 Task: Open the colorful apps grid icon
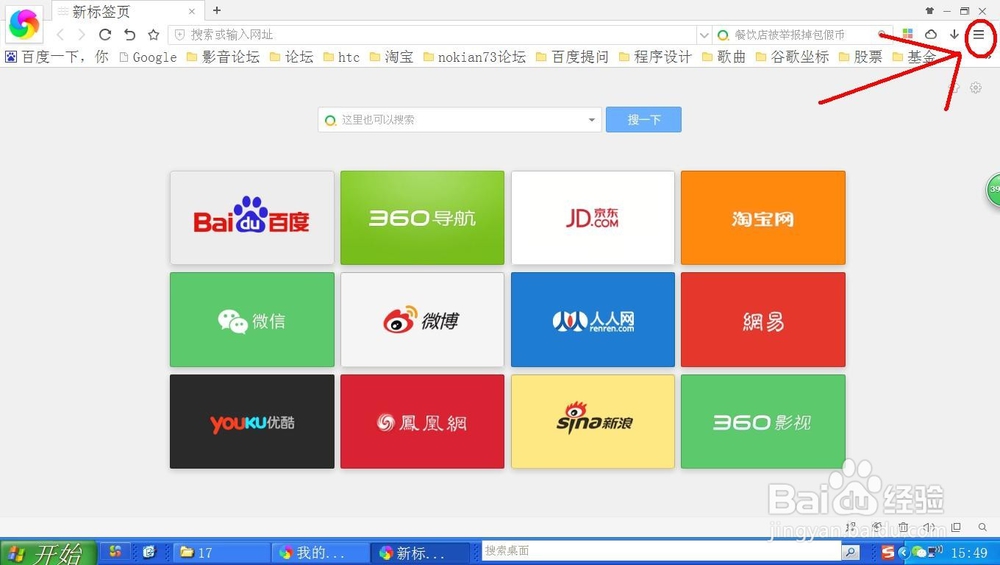tap(908, 34)
